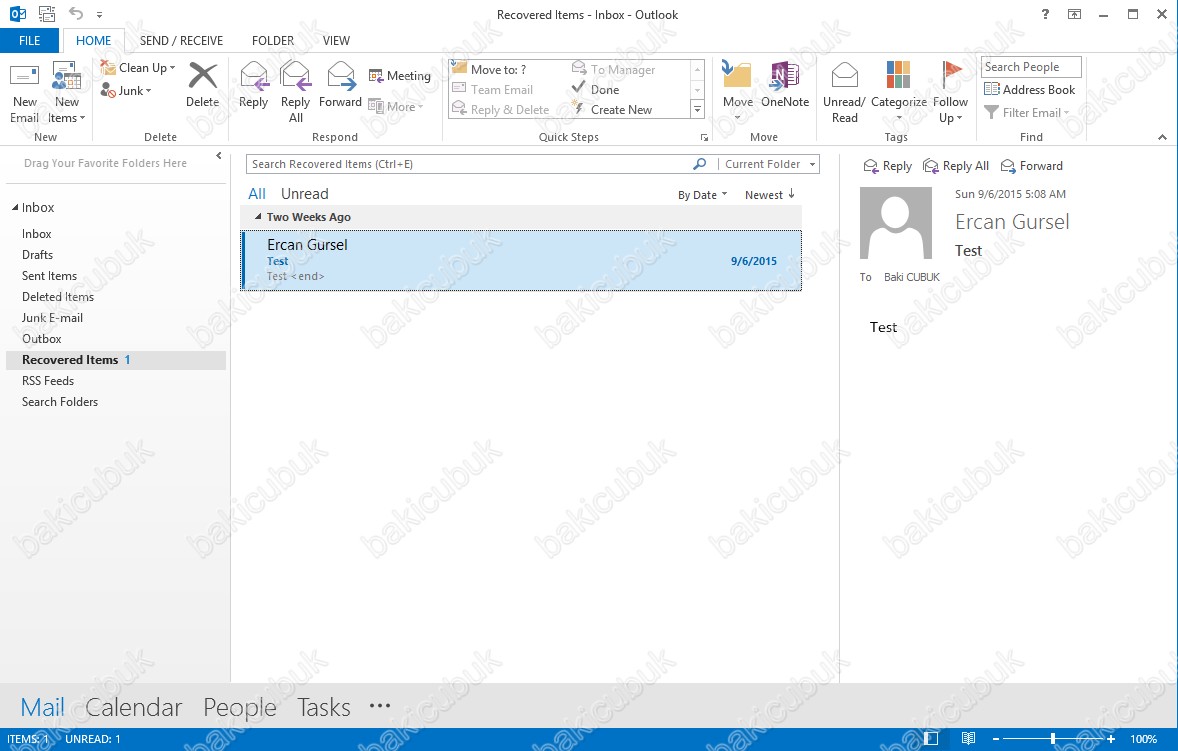Open the Move folder dropdown

pyautogui.click(x=737, y=93)
